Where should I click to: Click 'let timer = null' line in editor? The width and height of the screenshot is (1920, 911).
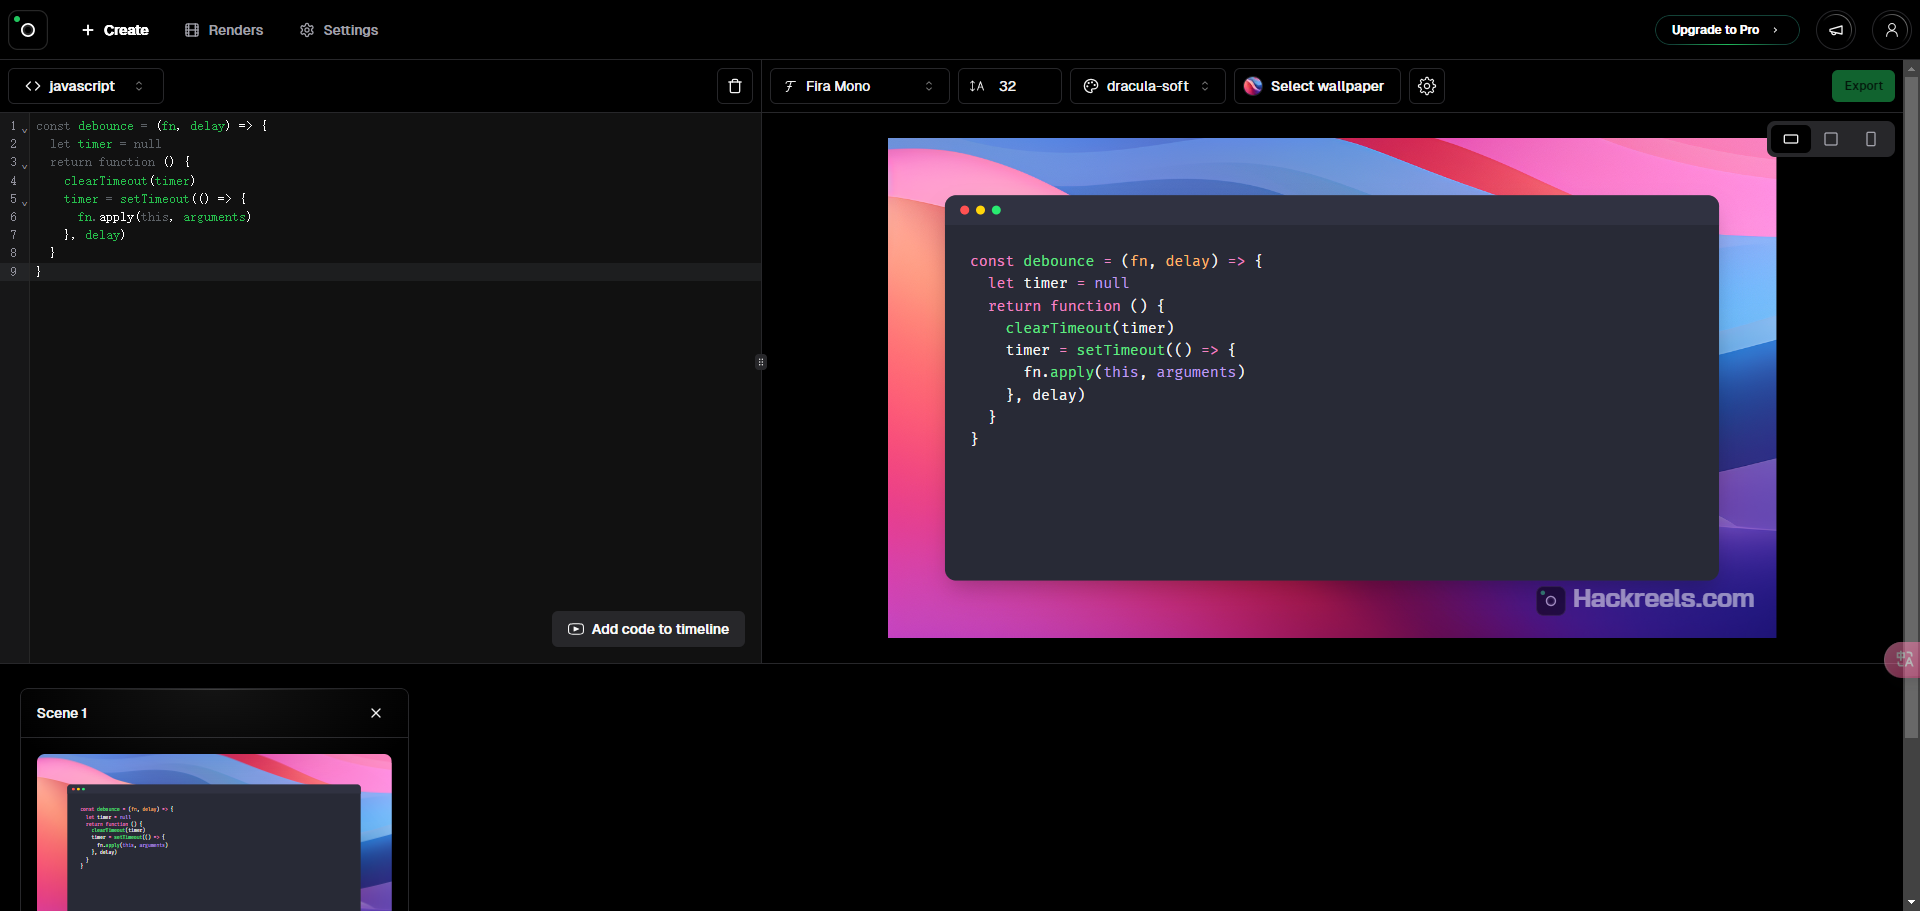tap(105, 144)
